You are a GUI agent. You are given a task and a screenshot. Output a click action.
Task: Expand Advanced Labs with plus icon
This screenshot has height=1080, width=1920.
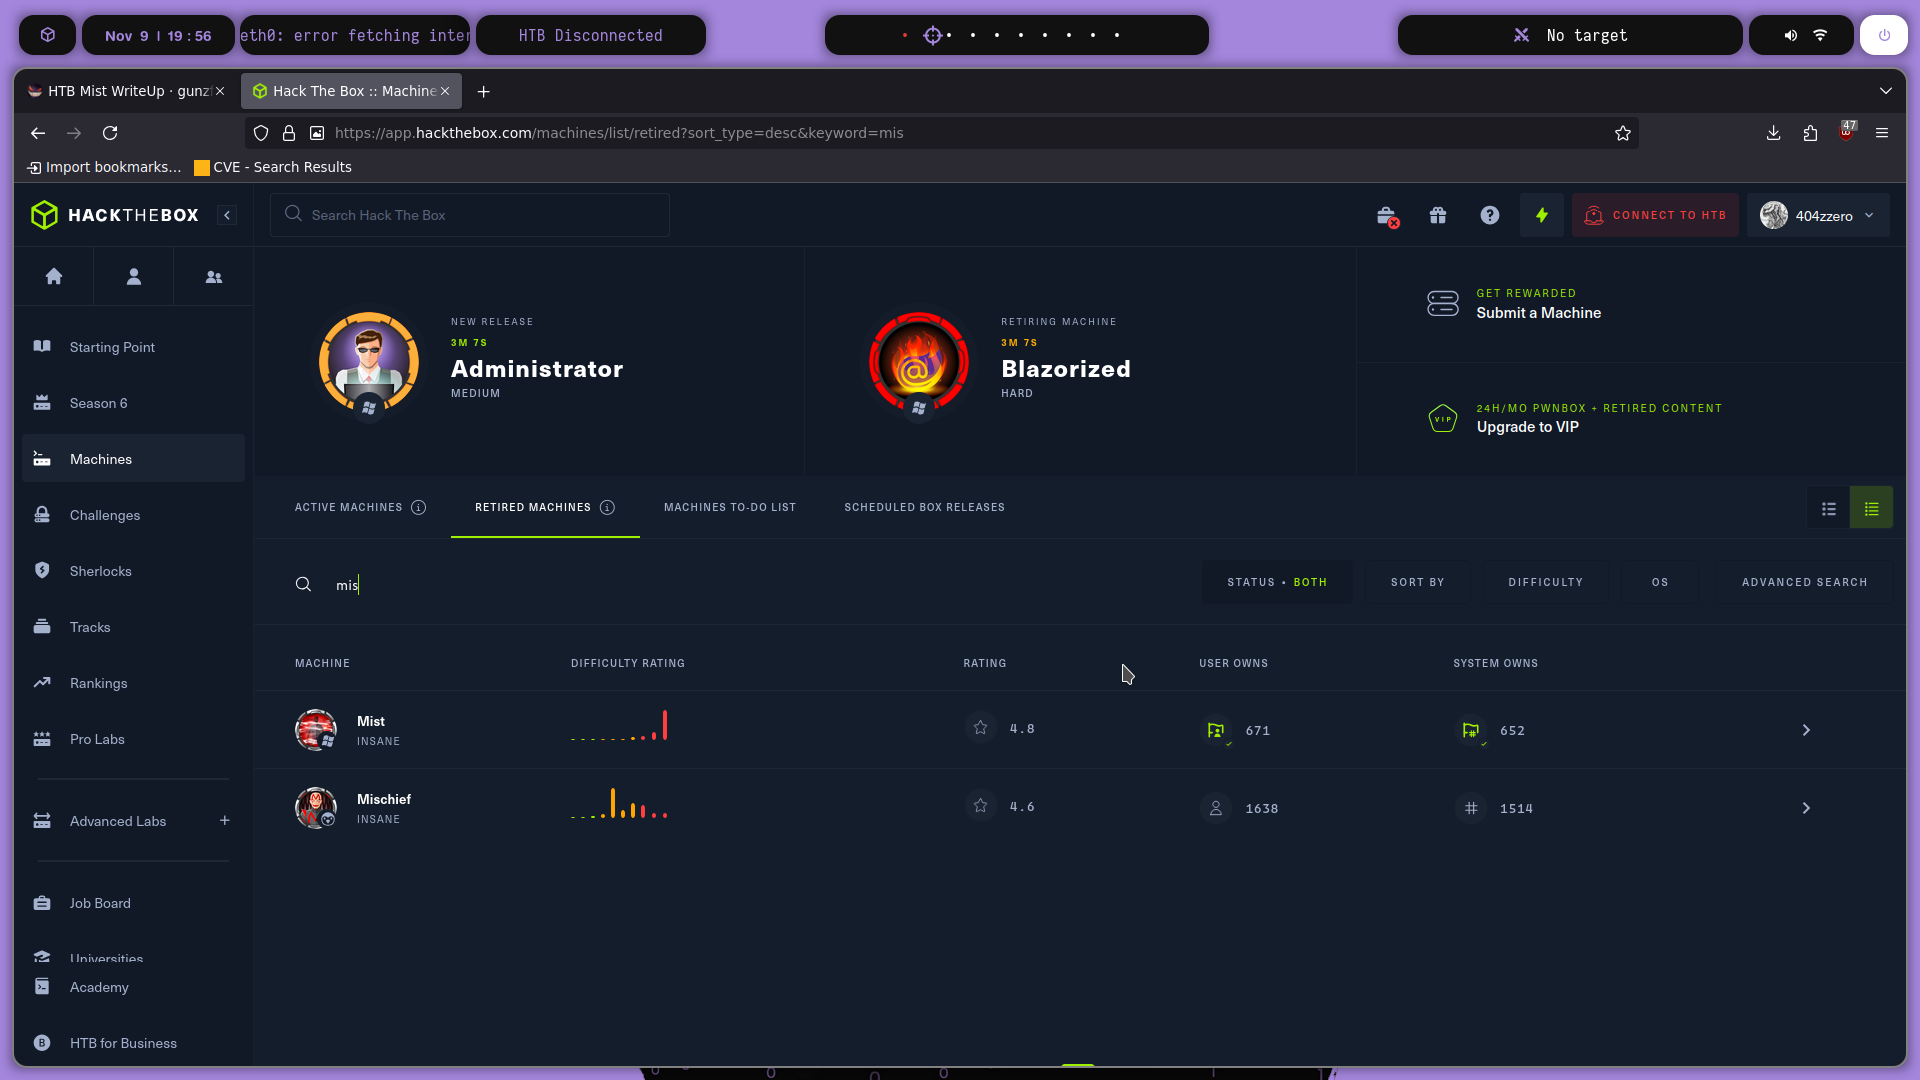[225, 821]
